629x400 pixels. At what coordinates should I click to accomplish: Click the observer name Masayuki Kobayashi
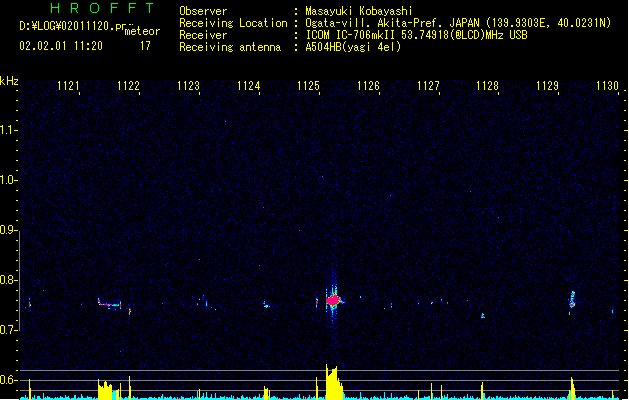pyautogui.click(x=358, y=11)
